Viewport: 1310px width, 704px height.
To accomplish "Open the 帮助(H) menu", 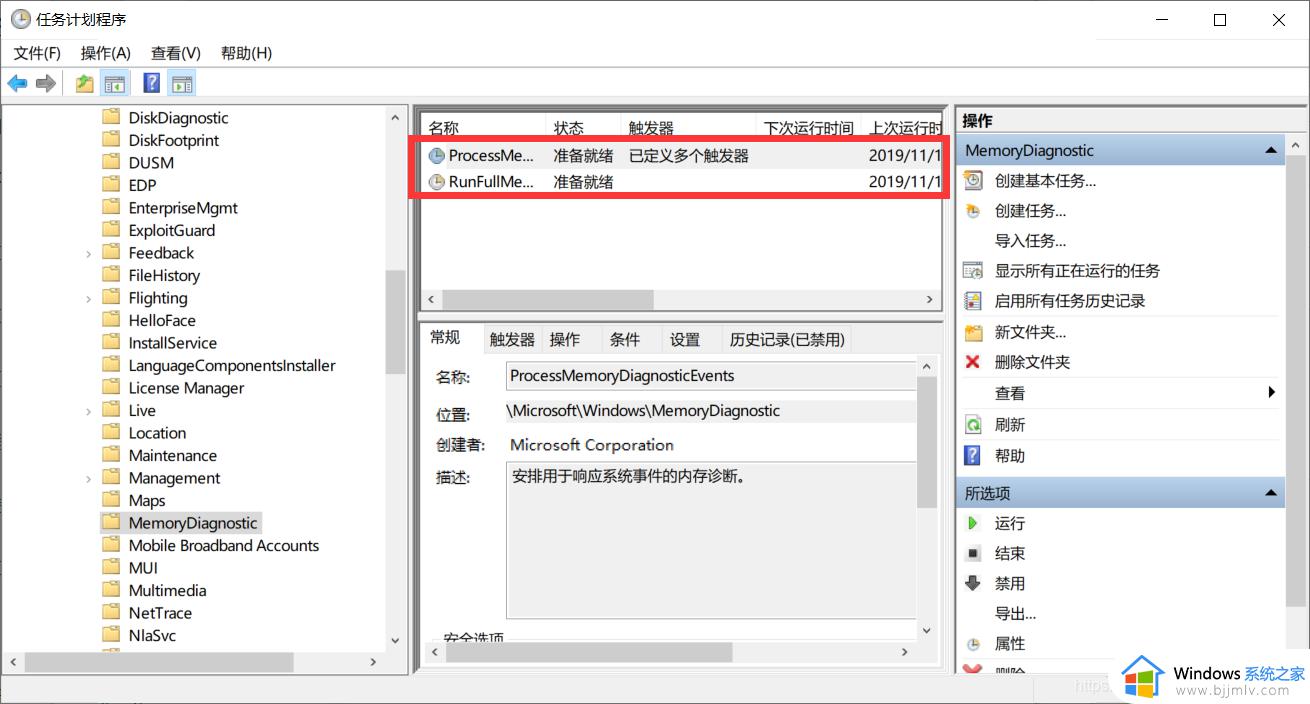I will point(246,53).
